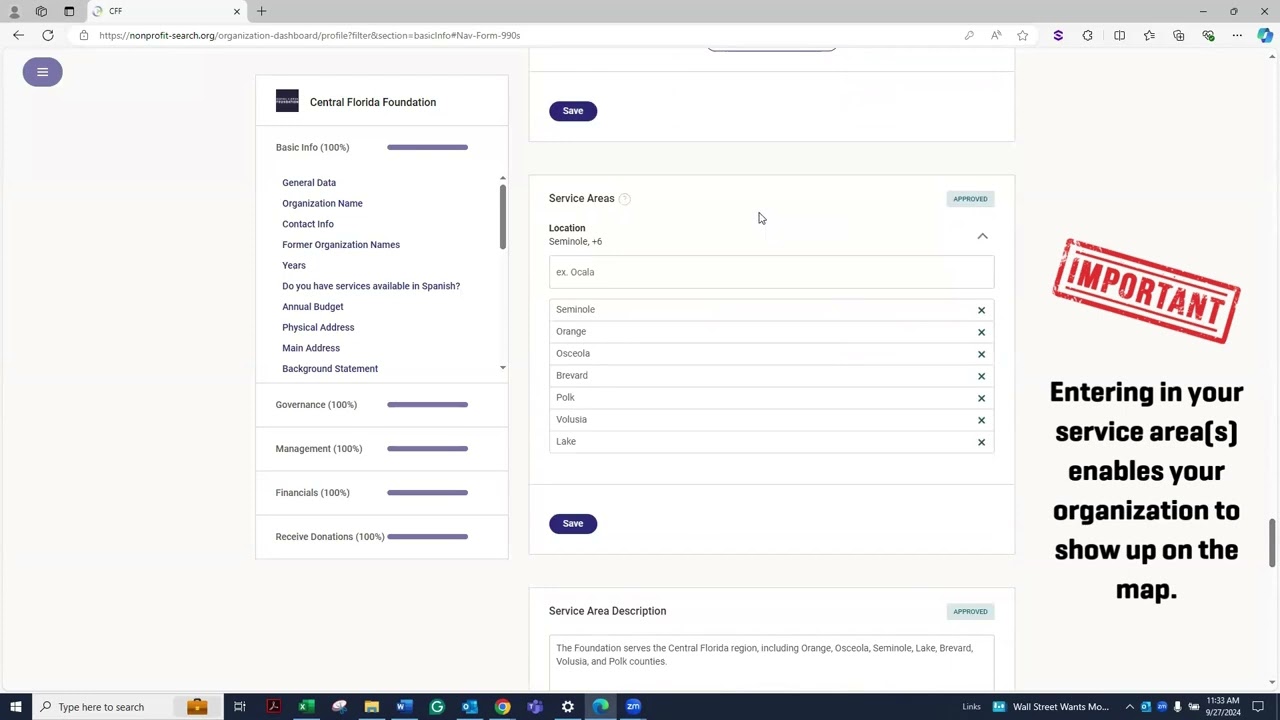Open Main Address sidebar link
The height and width of the screenshot is (720, 1280).
coord(311,348)
